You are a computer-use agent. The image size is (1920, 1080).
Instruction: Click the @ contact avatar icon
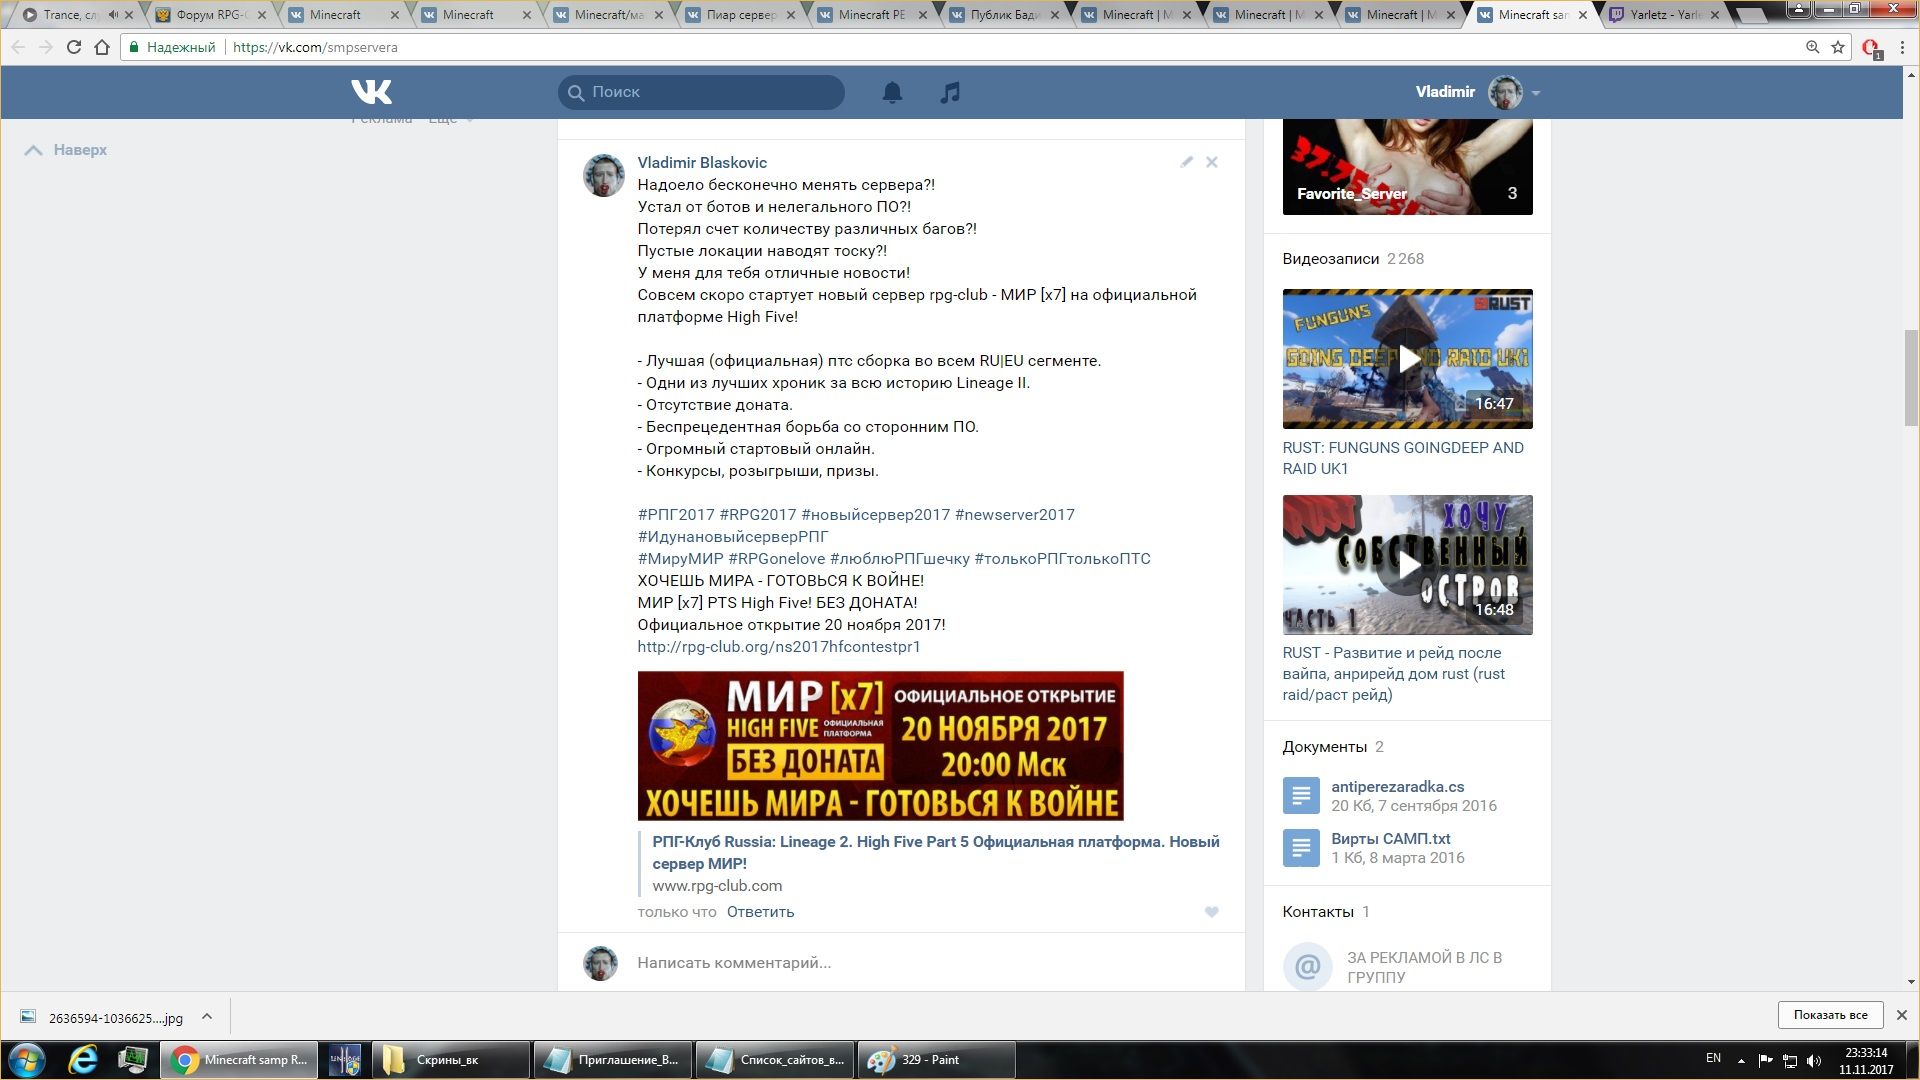click(1308, 967)
